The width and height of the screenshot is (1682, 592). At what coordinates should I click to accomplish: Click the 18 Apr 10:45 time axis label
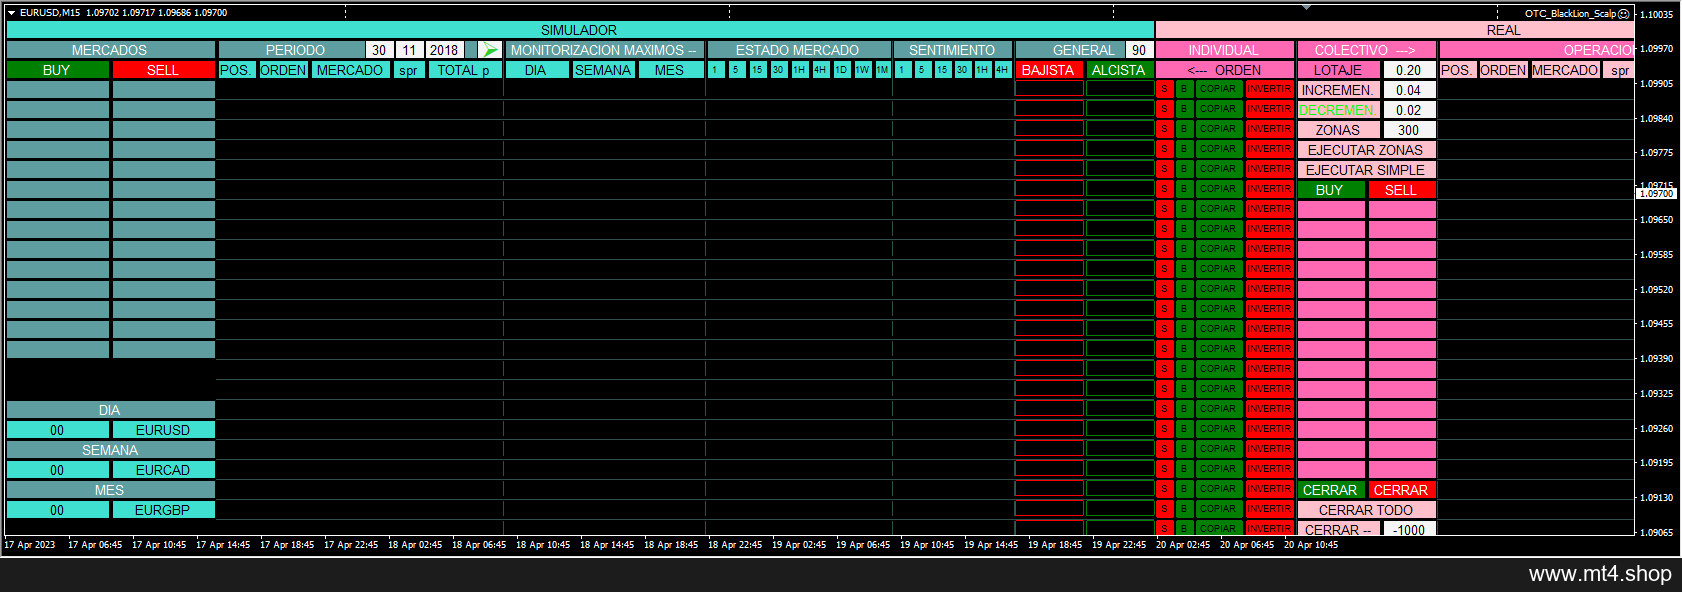click(x=543, y=545)
